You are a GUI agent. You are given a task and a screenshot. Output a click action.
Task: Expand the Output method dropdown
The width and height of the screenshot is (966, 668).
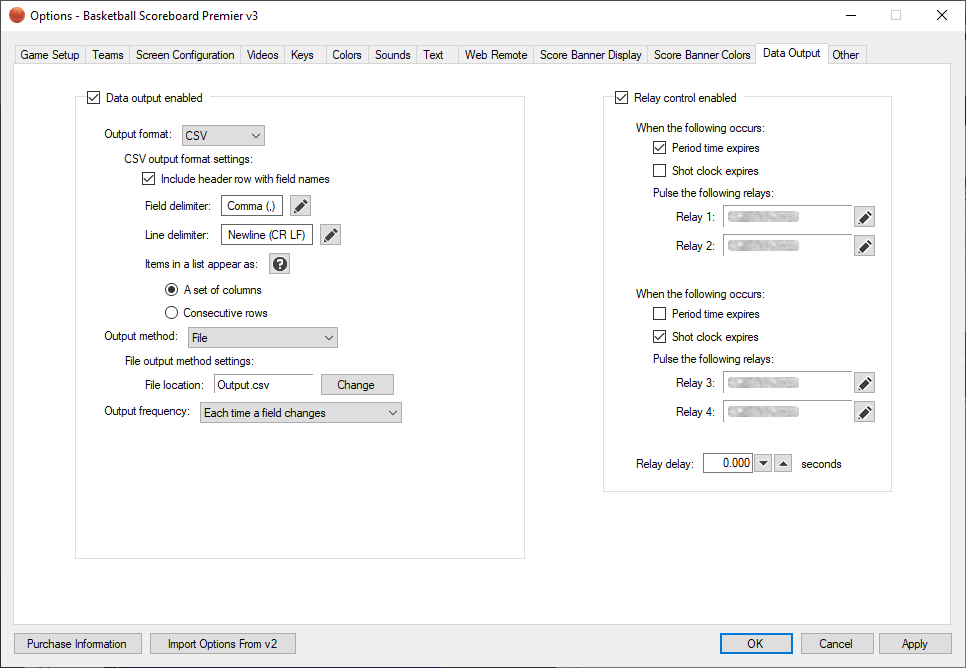tap(263, 338)
